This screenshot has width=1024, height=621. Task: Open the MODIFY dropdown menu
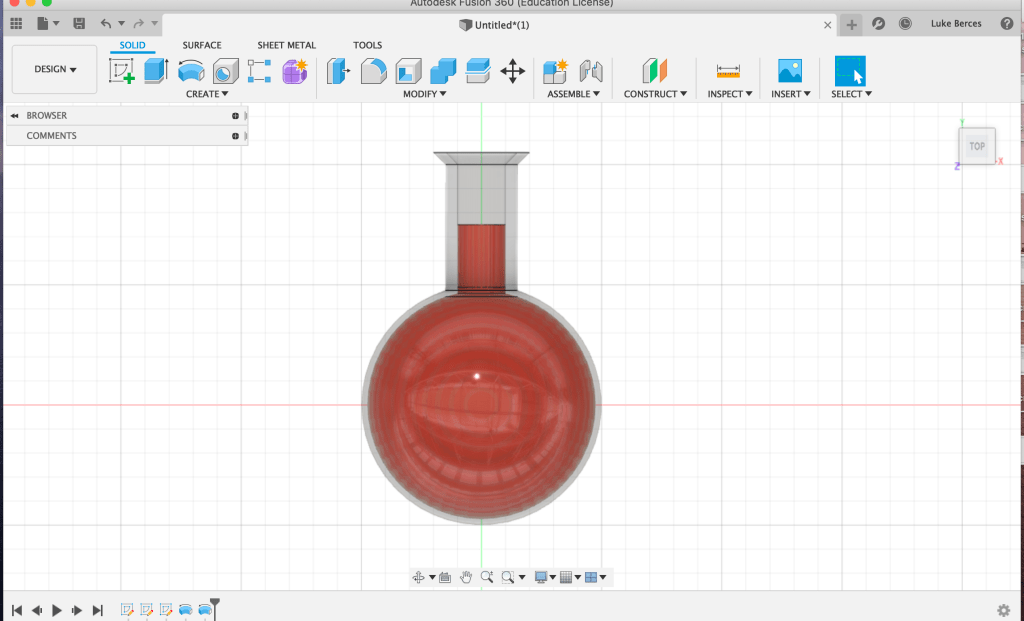point(424,94)
